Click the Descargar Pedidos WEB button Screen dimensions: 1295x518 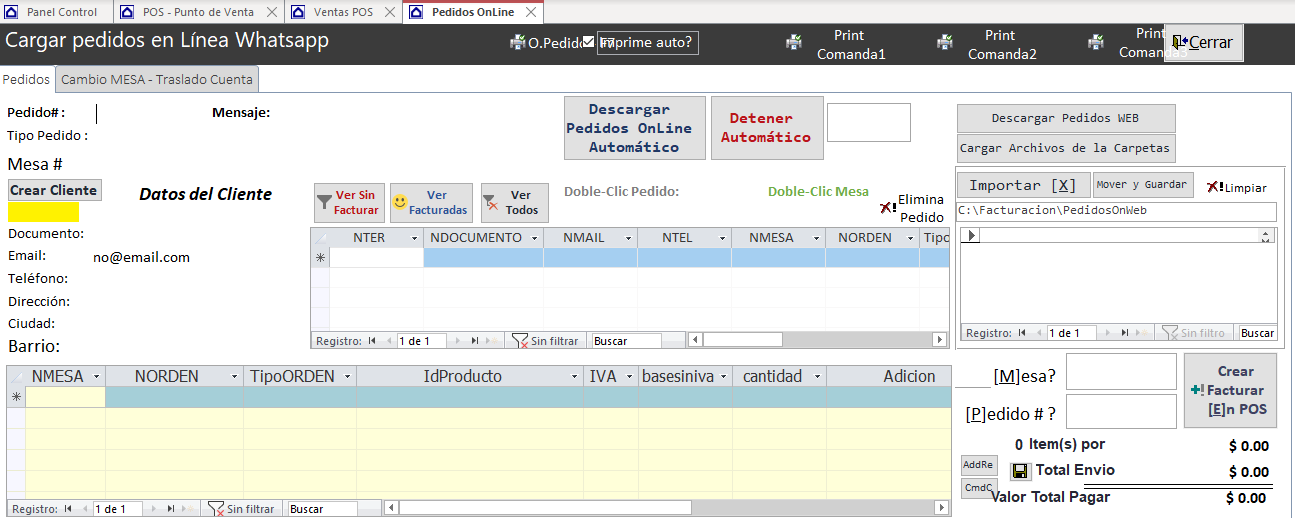[1066, 118]
